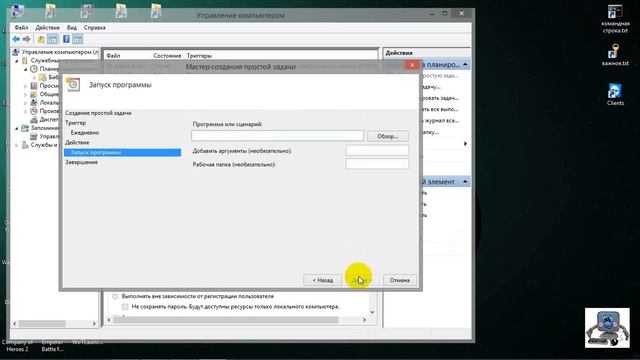Image resolution: width=640 pixels, height=360 pixels.
Task: Select the Завершение wizard step
Action: tap(82, 162)
